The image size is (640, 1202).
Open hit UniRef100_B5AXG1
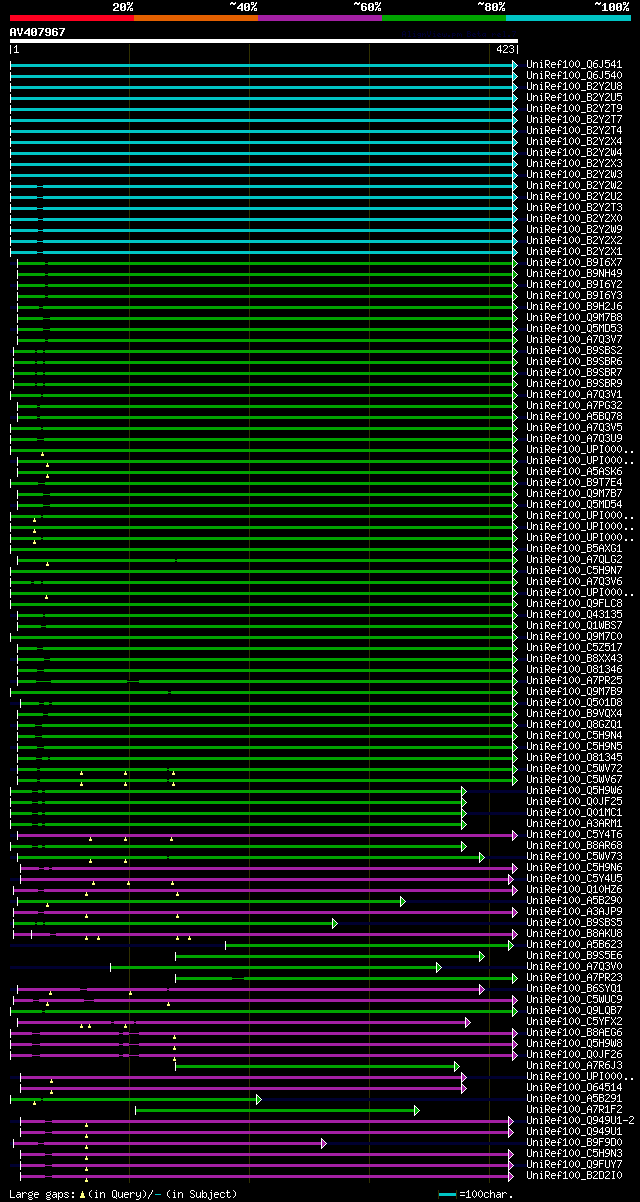[x=575, y=548]
